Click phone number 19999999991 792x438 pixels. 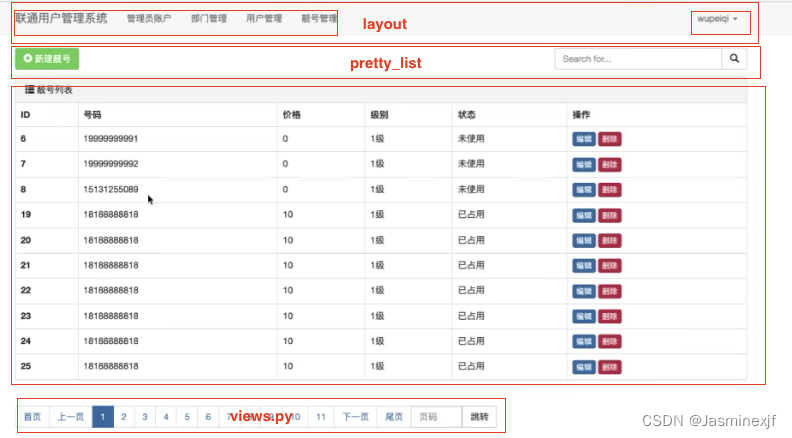pyautogui.click(x=111, y=138)
